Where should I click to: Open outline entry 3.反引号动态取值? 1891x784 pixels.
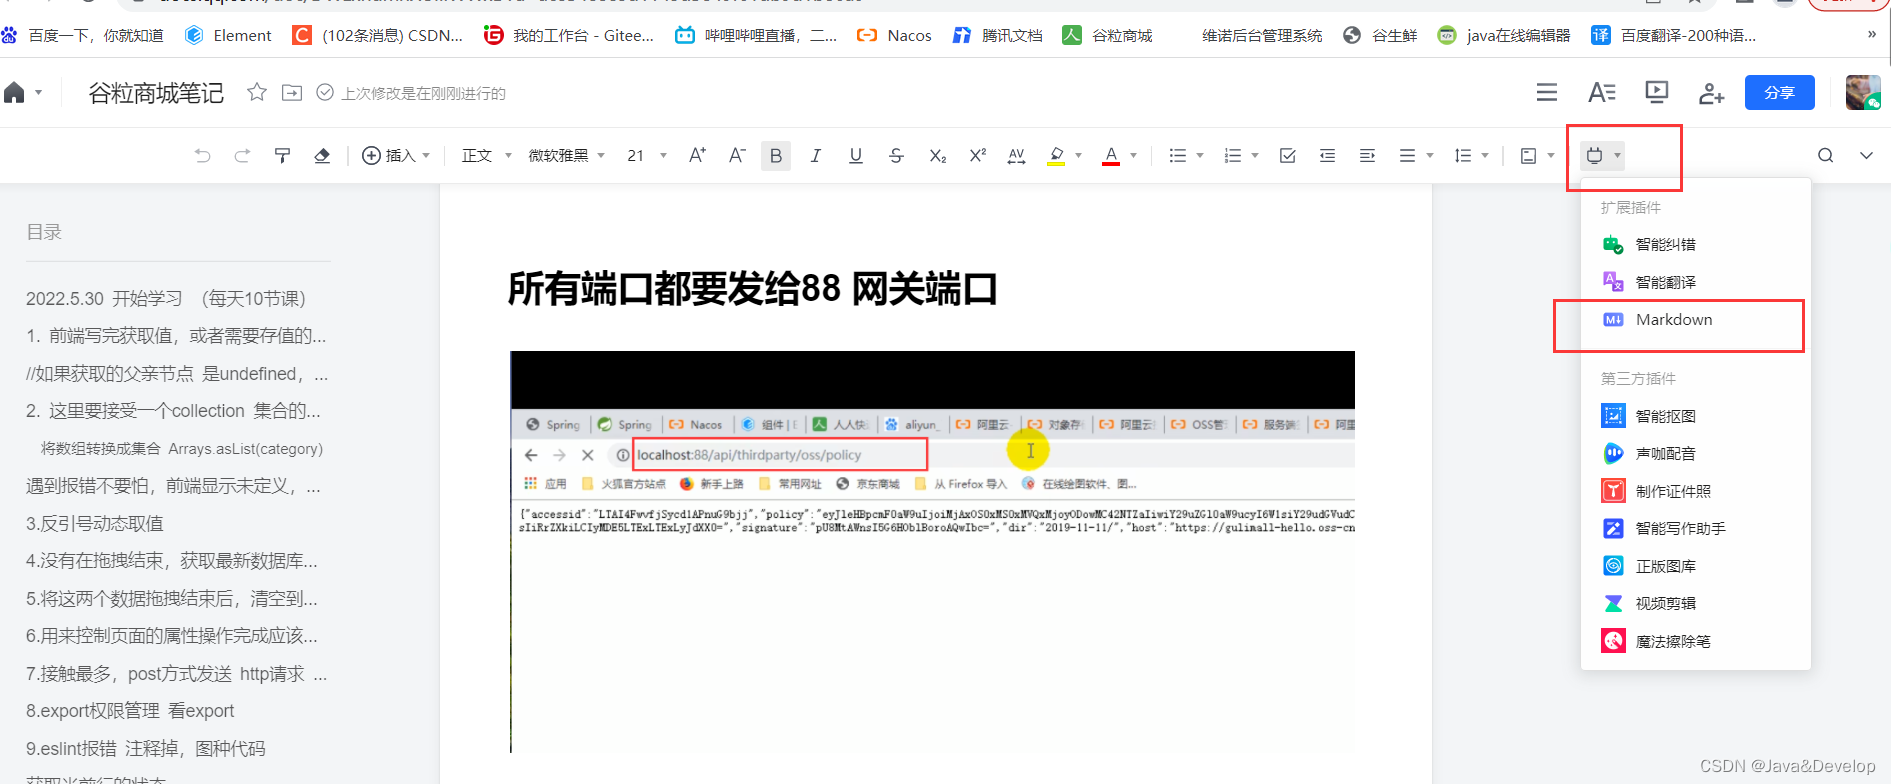tap(95, 523)
